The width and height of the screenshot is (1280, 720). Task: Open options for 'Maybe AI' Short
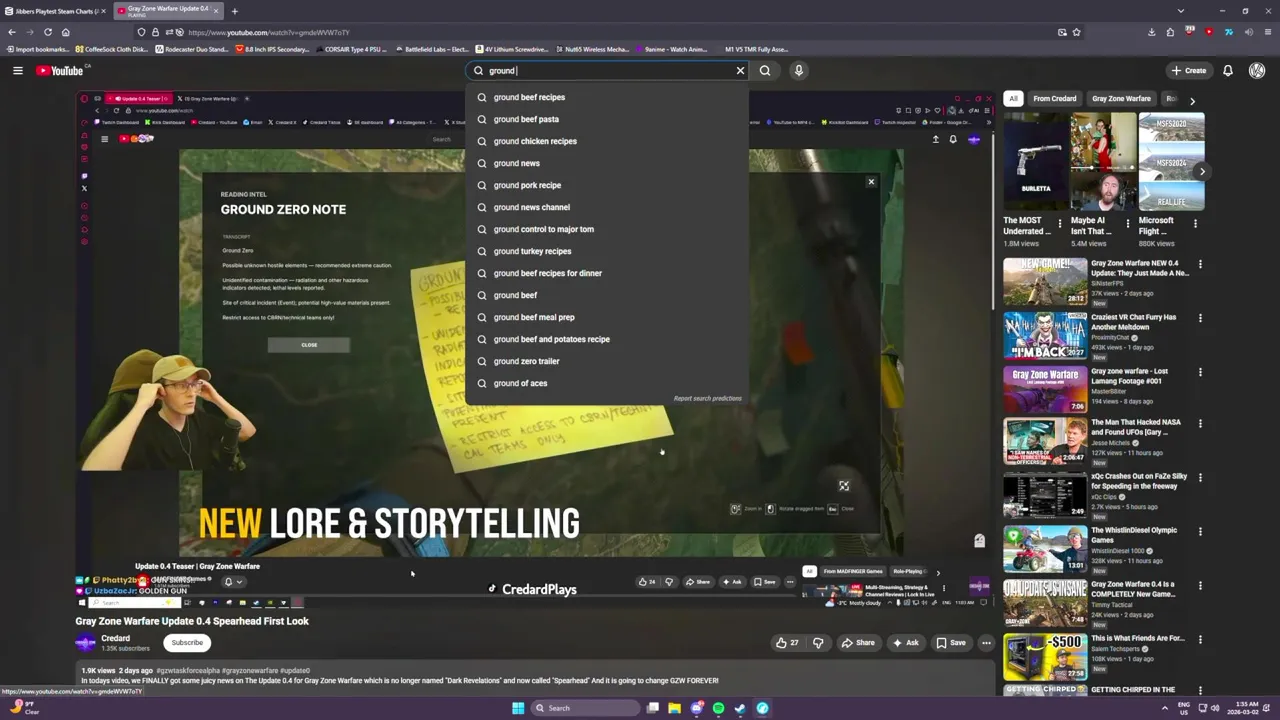[x=1127, y=223]
